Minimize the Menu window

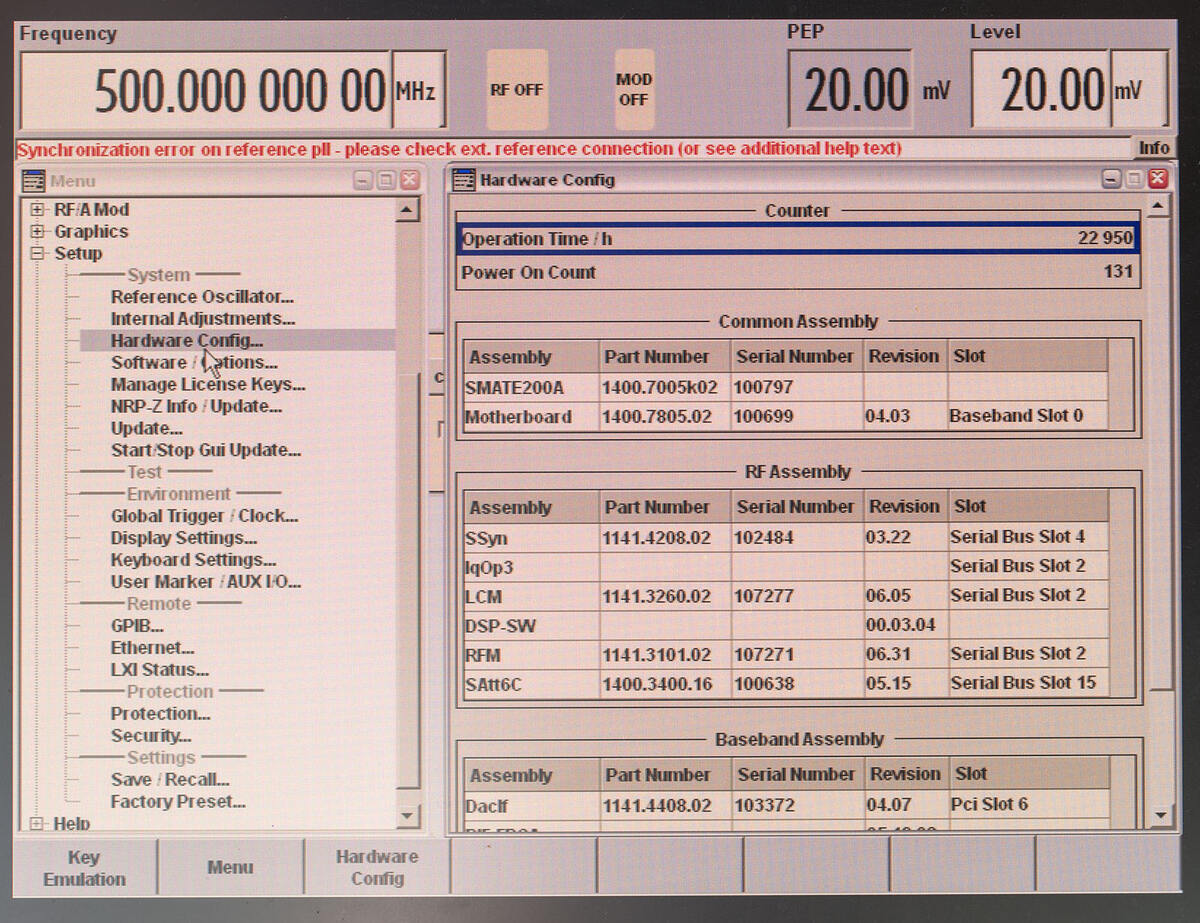(362, 181)
